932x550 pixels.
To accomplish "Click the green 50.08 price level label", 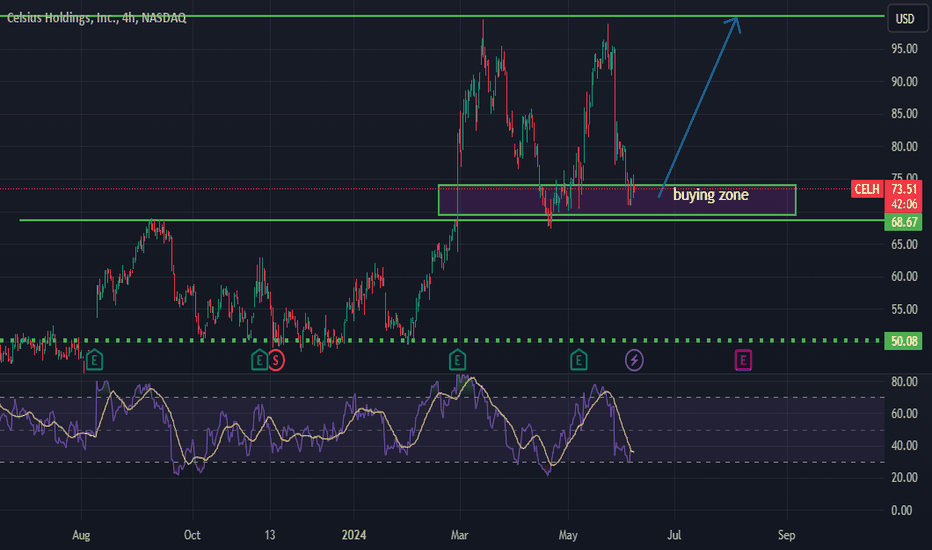I will pos(903,341).
